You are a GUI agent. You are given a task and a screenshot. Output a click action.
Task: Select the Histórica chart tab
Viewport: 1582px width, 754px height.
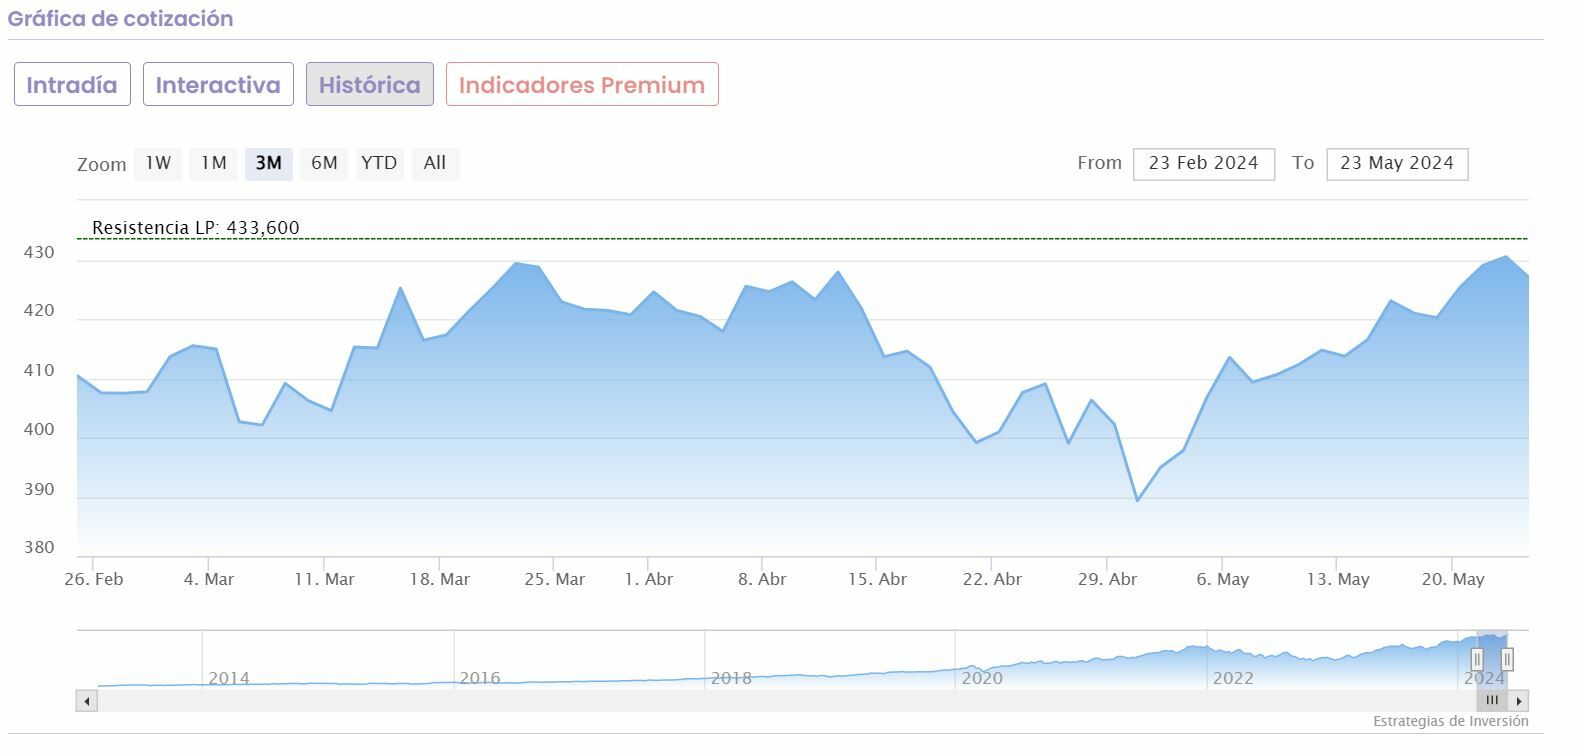click(x=370, y=85)
